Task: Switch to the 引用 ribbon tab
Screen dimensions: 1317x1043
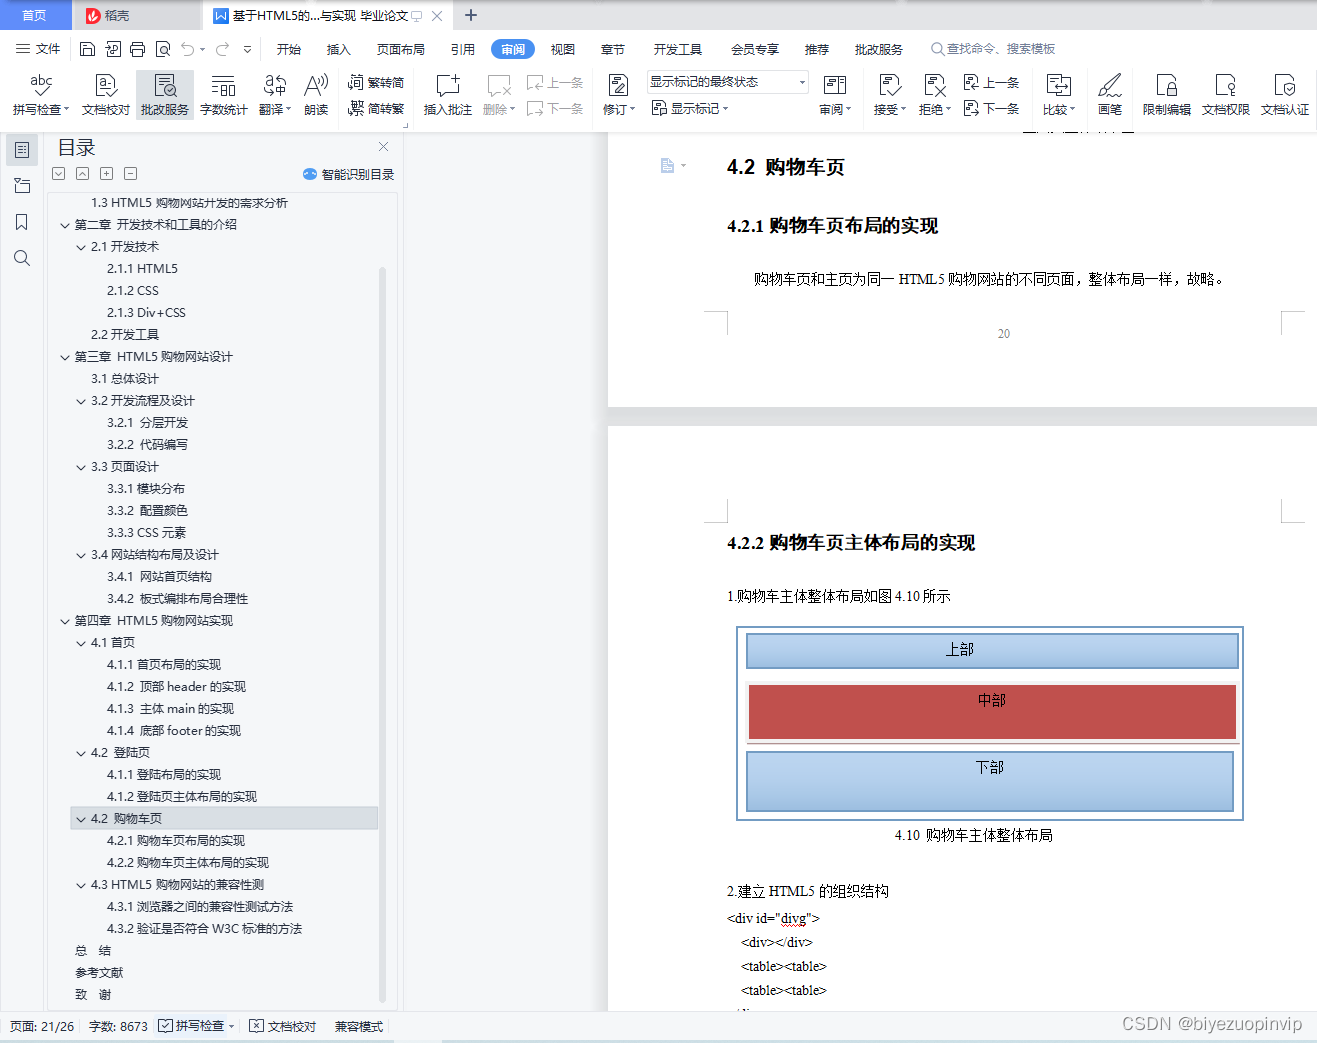Action: tap(463, 49)
